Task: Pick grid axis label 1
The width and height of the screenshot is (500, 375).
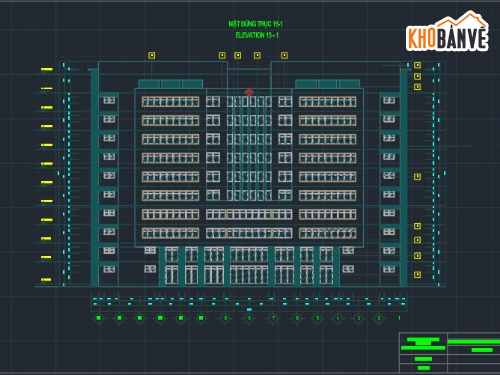Action: coord(399,318)
